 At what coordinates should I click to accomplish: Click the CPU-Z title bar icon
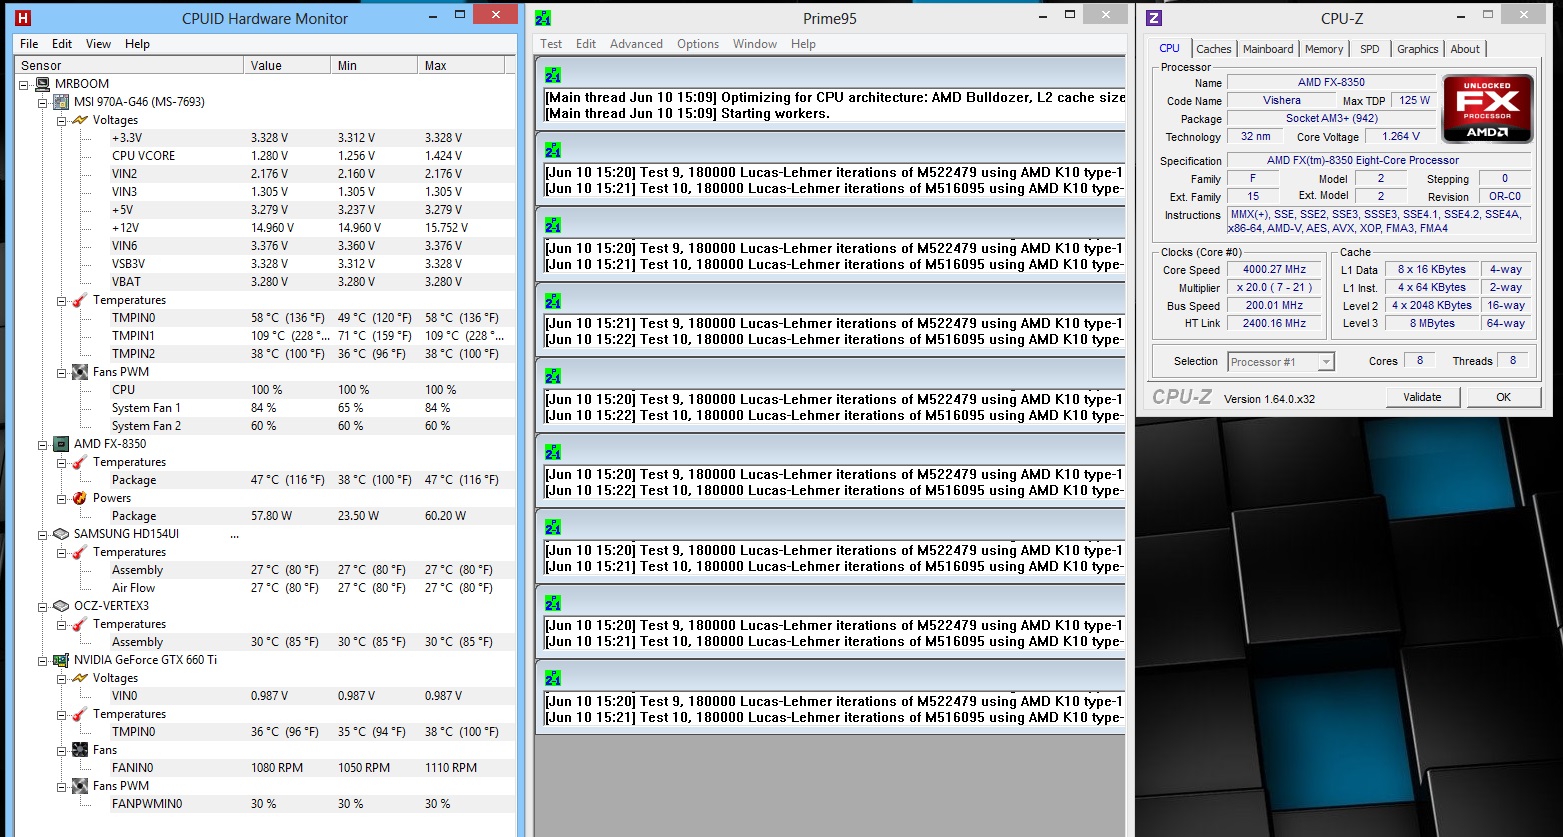tap(1153, 18)
